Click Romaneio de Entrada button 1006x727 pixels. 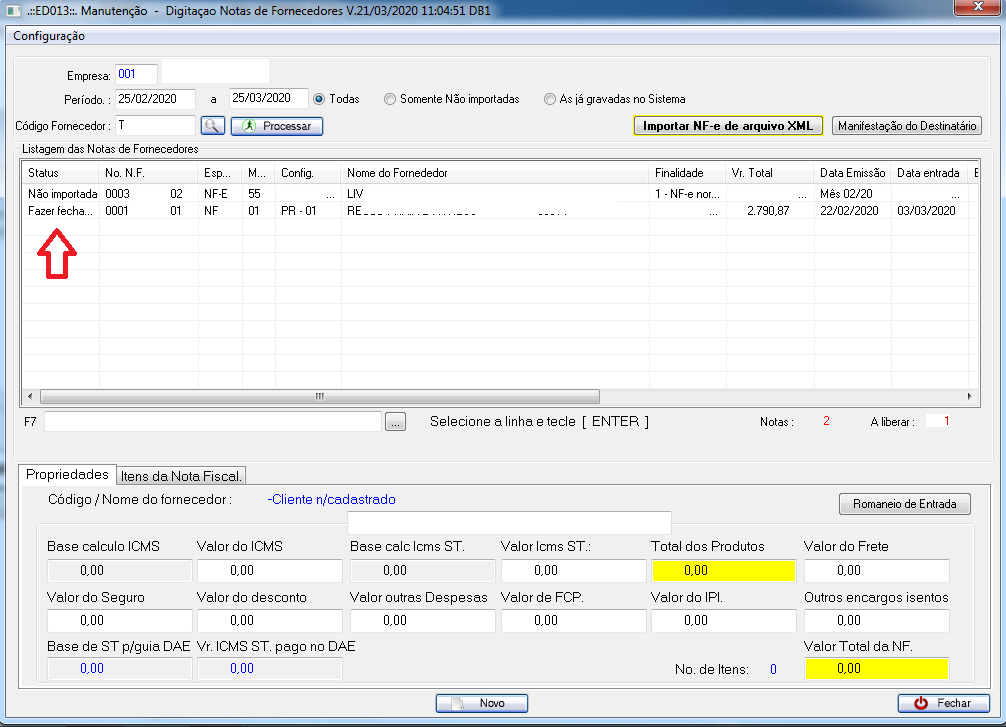tap(904, 504)
